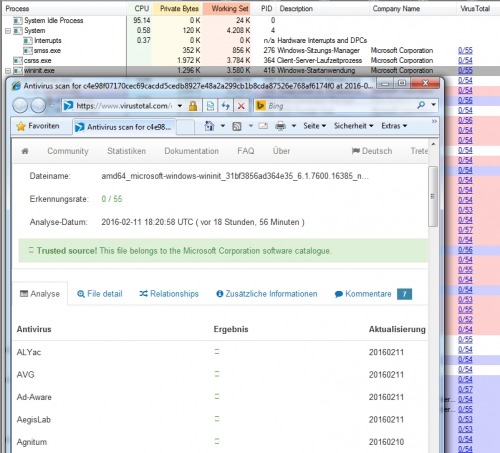
Task: Click the Interrupts process icon
Action: coord(28,41)
